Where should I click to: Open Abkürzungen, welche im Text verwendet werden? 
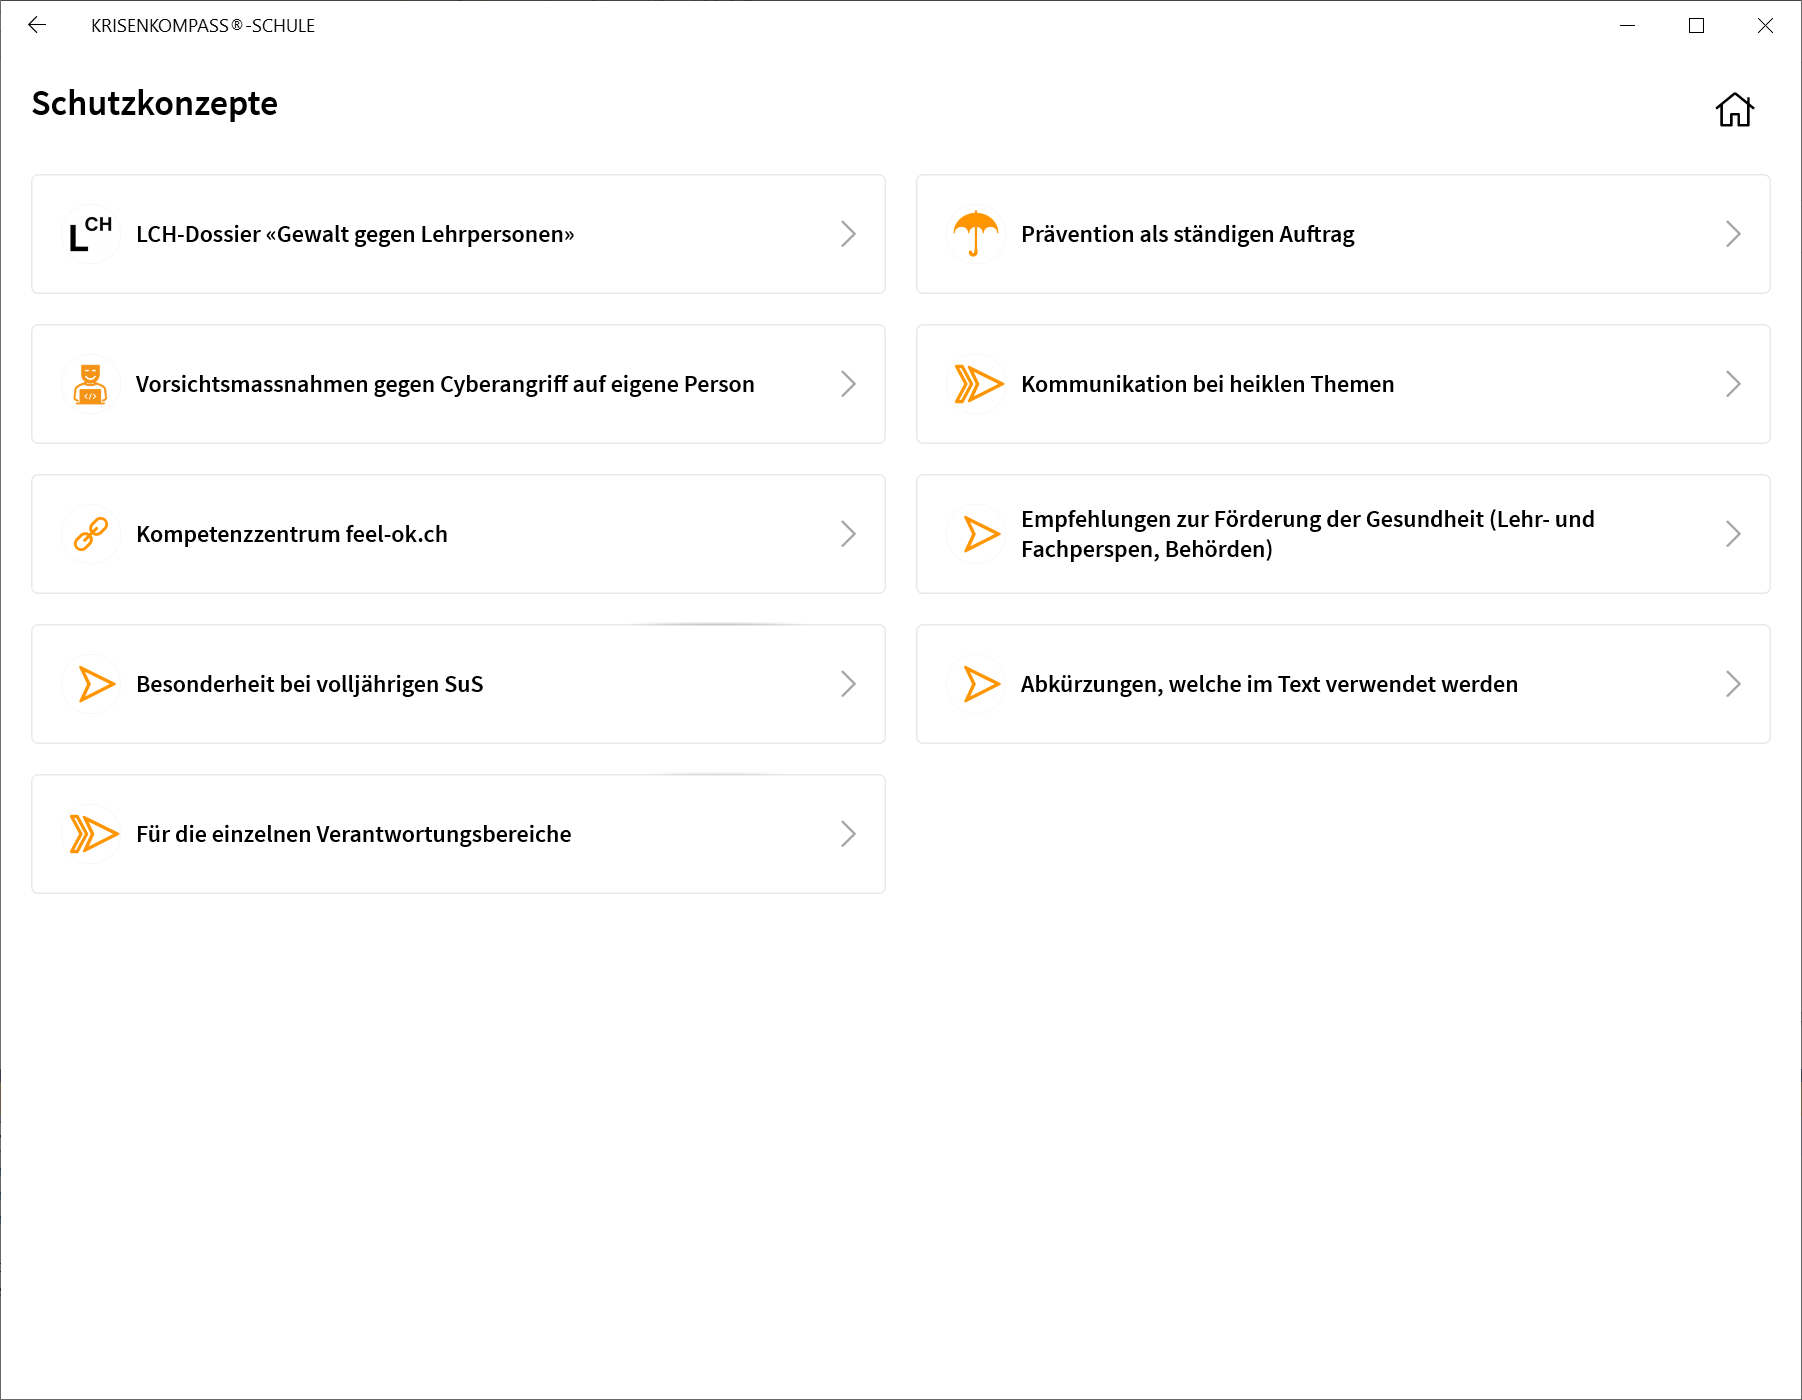pyautogui.click(x=1269, y=684)
